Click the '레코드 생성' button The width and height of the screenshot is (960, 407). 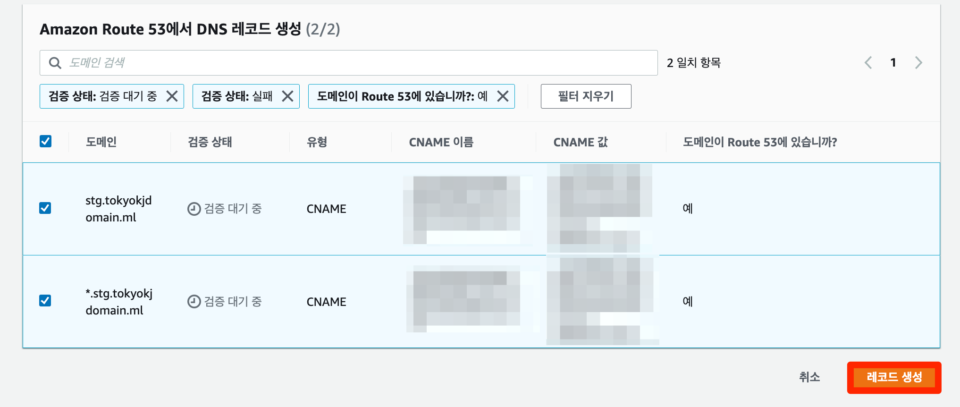(894, 377)
